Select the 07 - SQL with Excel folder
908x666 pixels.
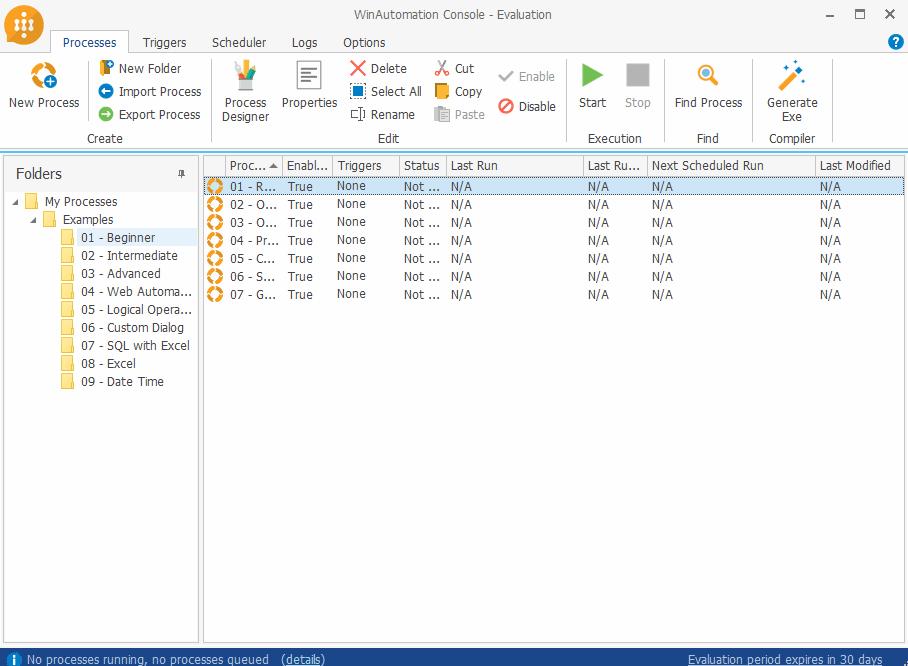135,345
